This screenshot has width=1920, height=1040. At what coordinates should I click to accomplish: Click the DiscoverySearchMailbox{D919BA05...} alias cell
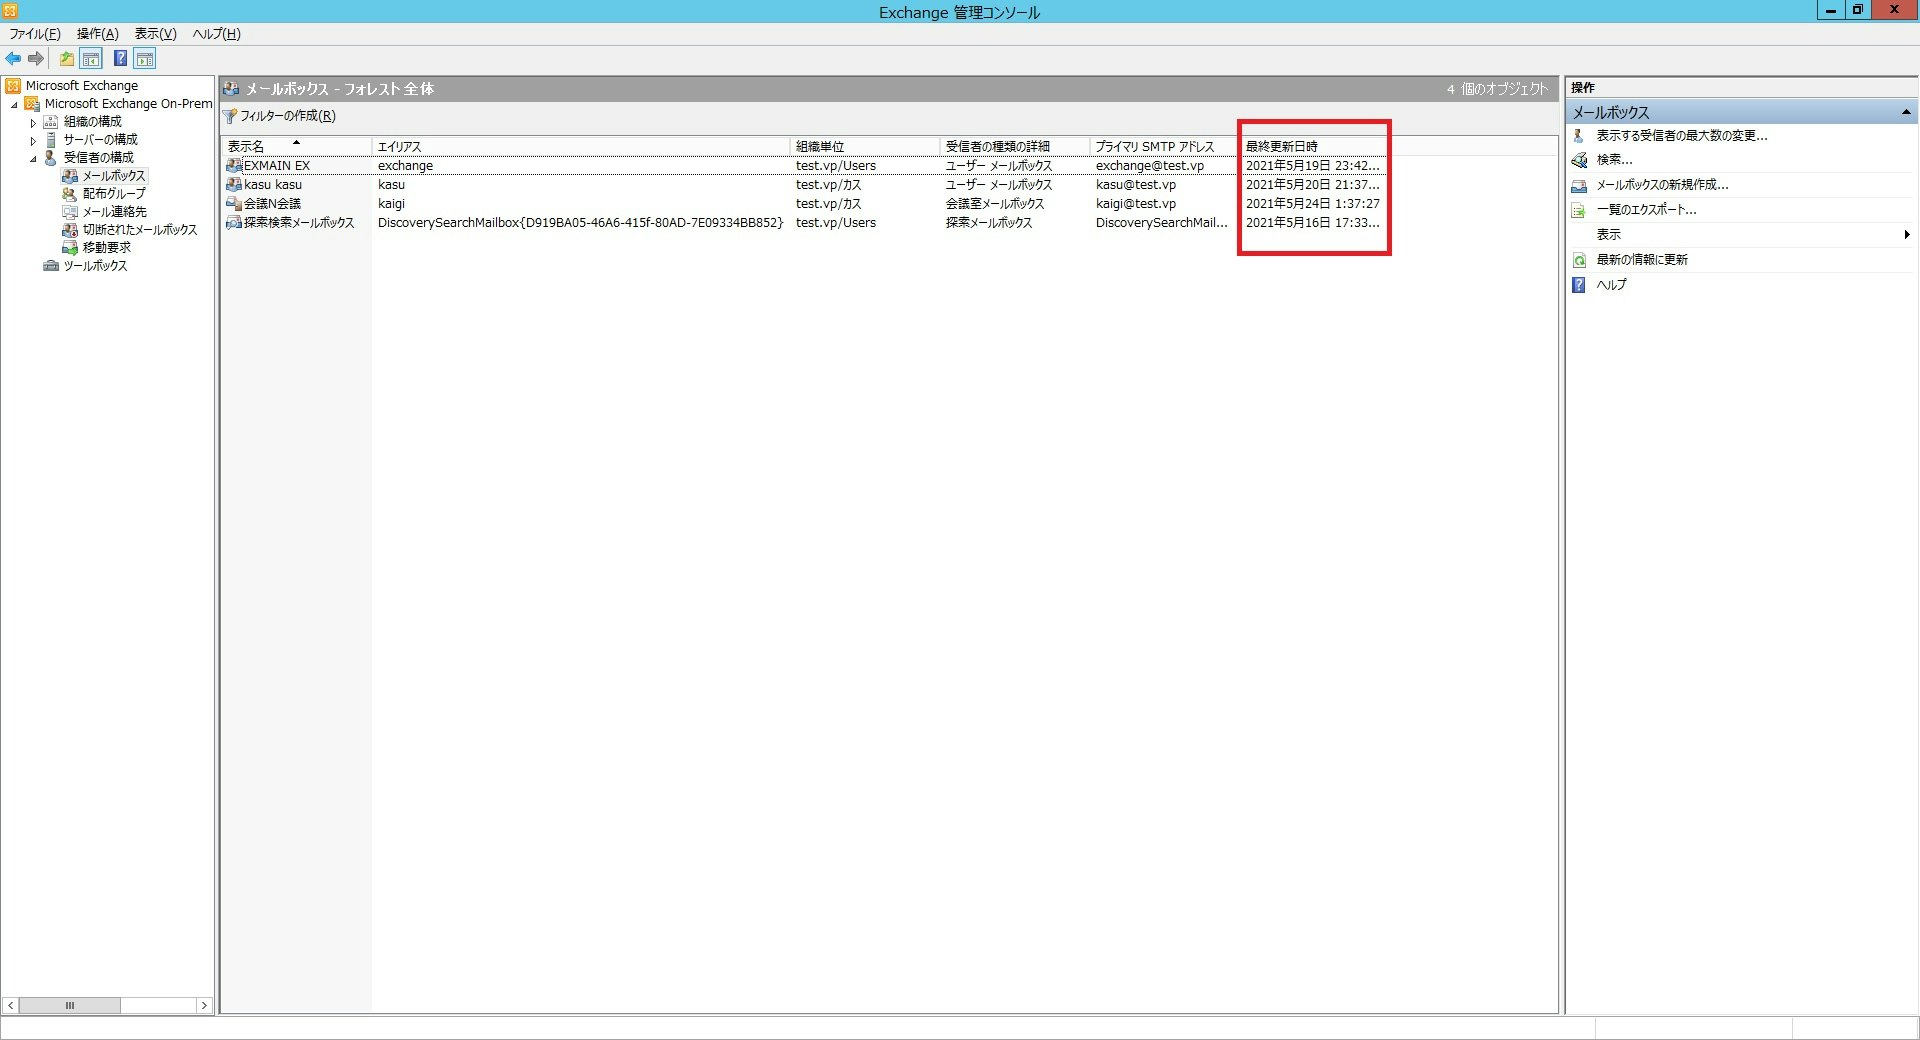click(580, 223)
